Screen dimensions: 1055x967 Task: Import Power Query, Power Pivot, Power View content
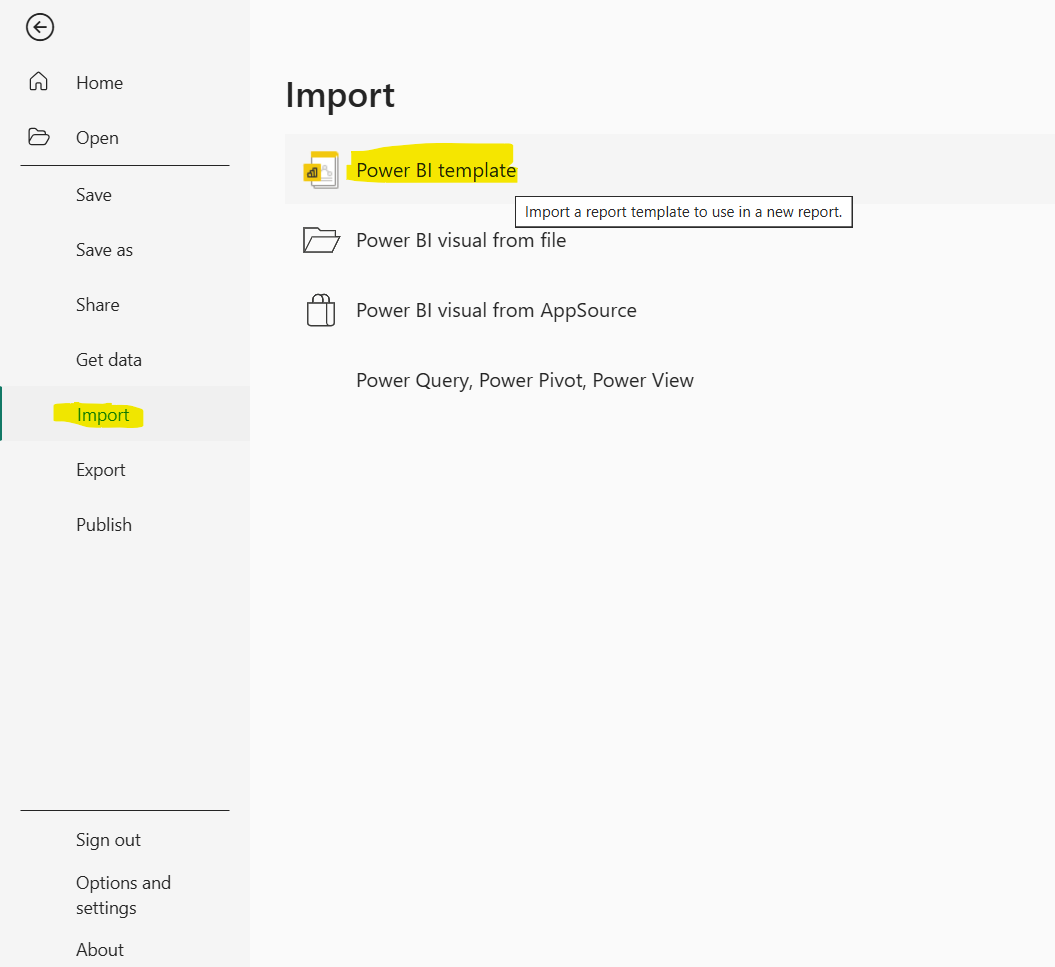click(524, 380)
